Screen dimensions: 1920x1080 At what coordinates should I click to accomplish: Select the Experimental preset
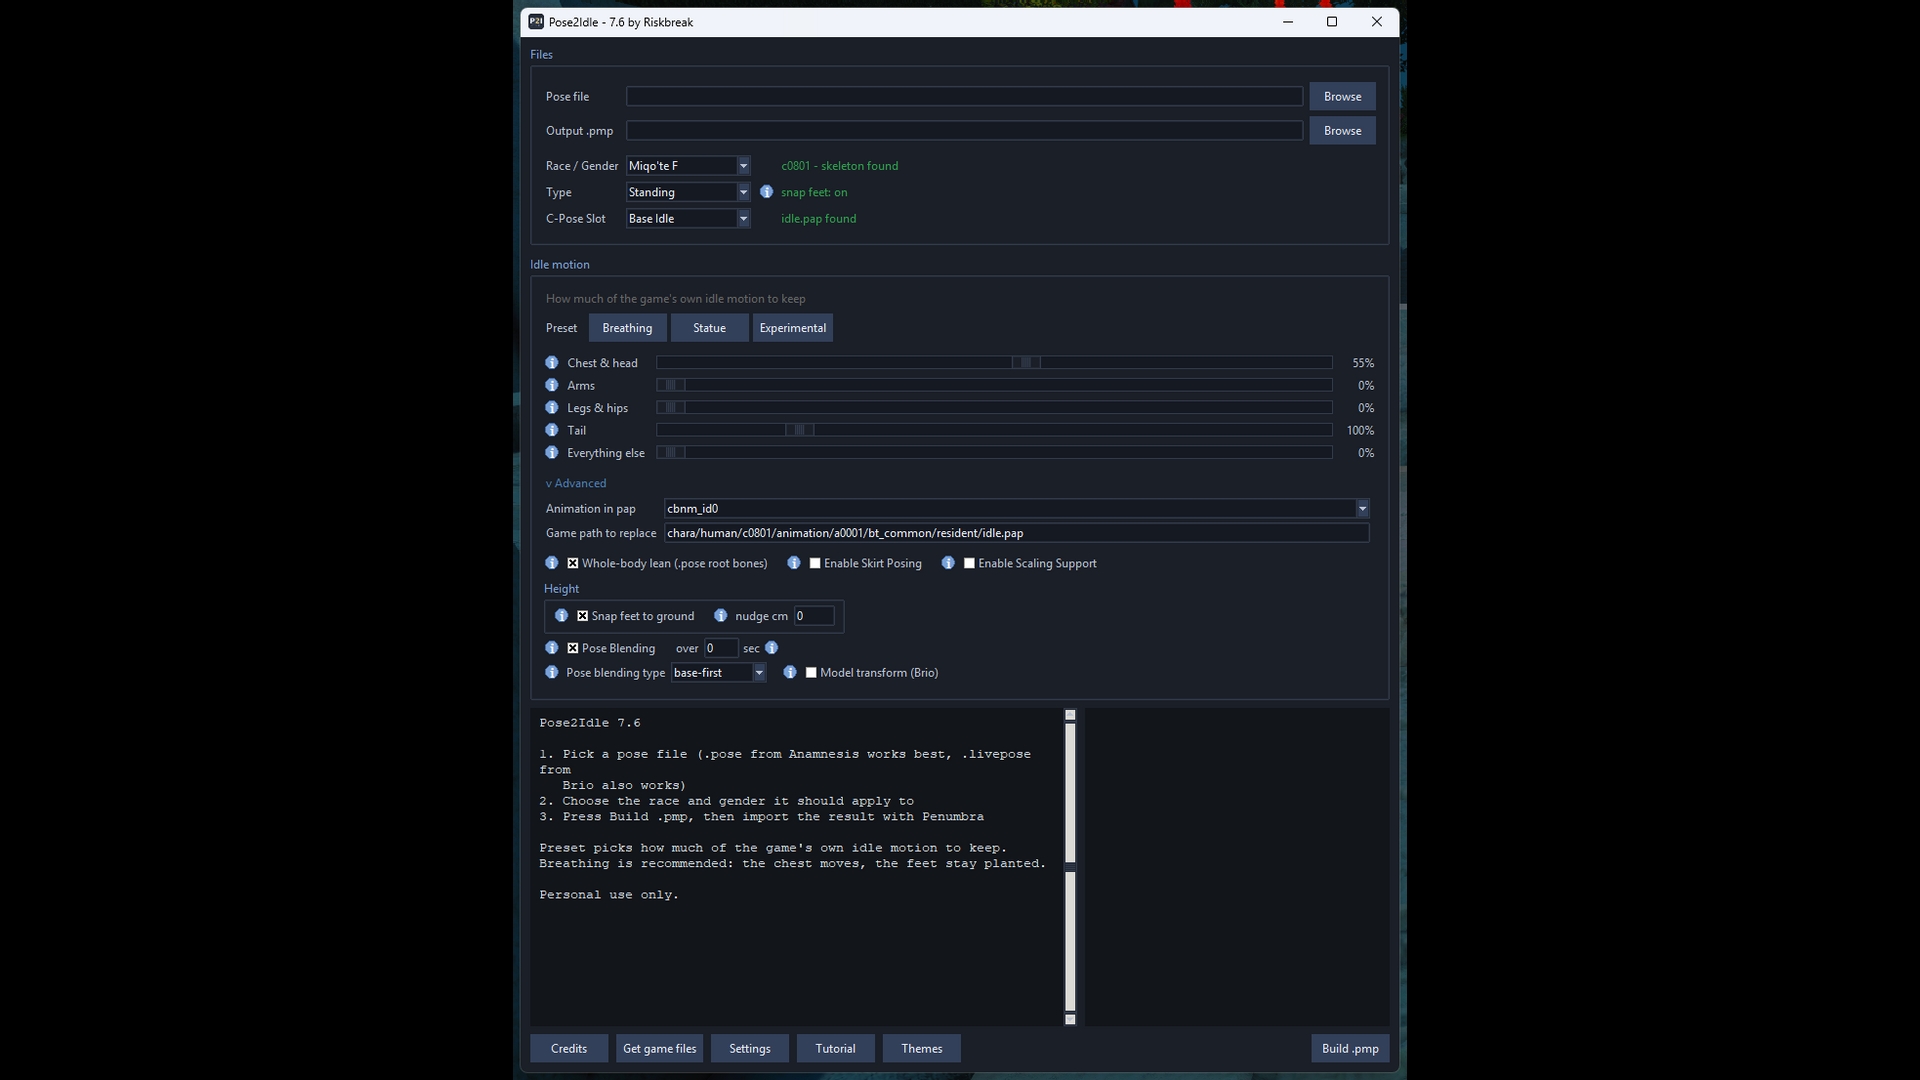792,328
